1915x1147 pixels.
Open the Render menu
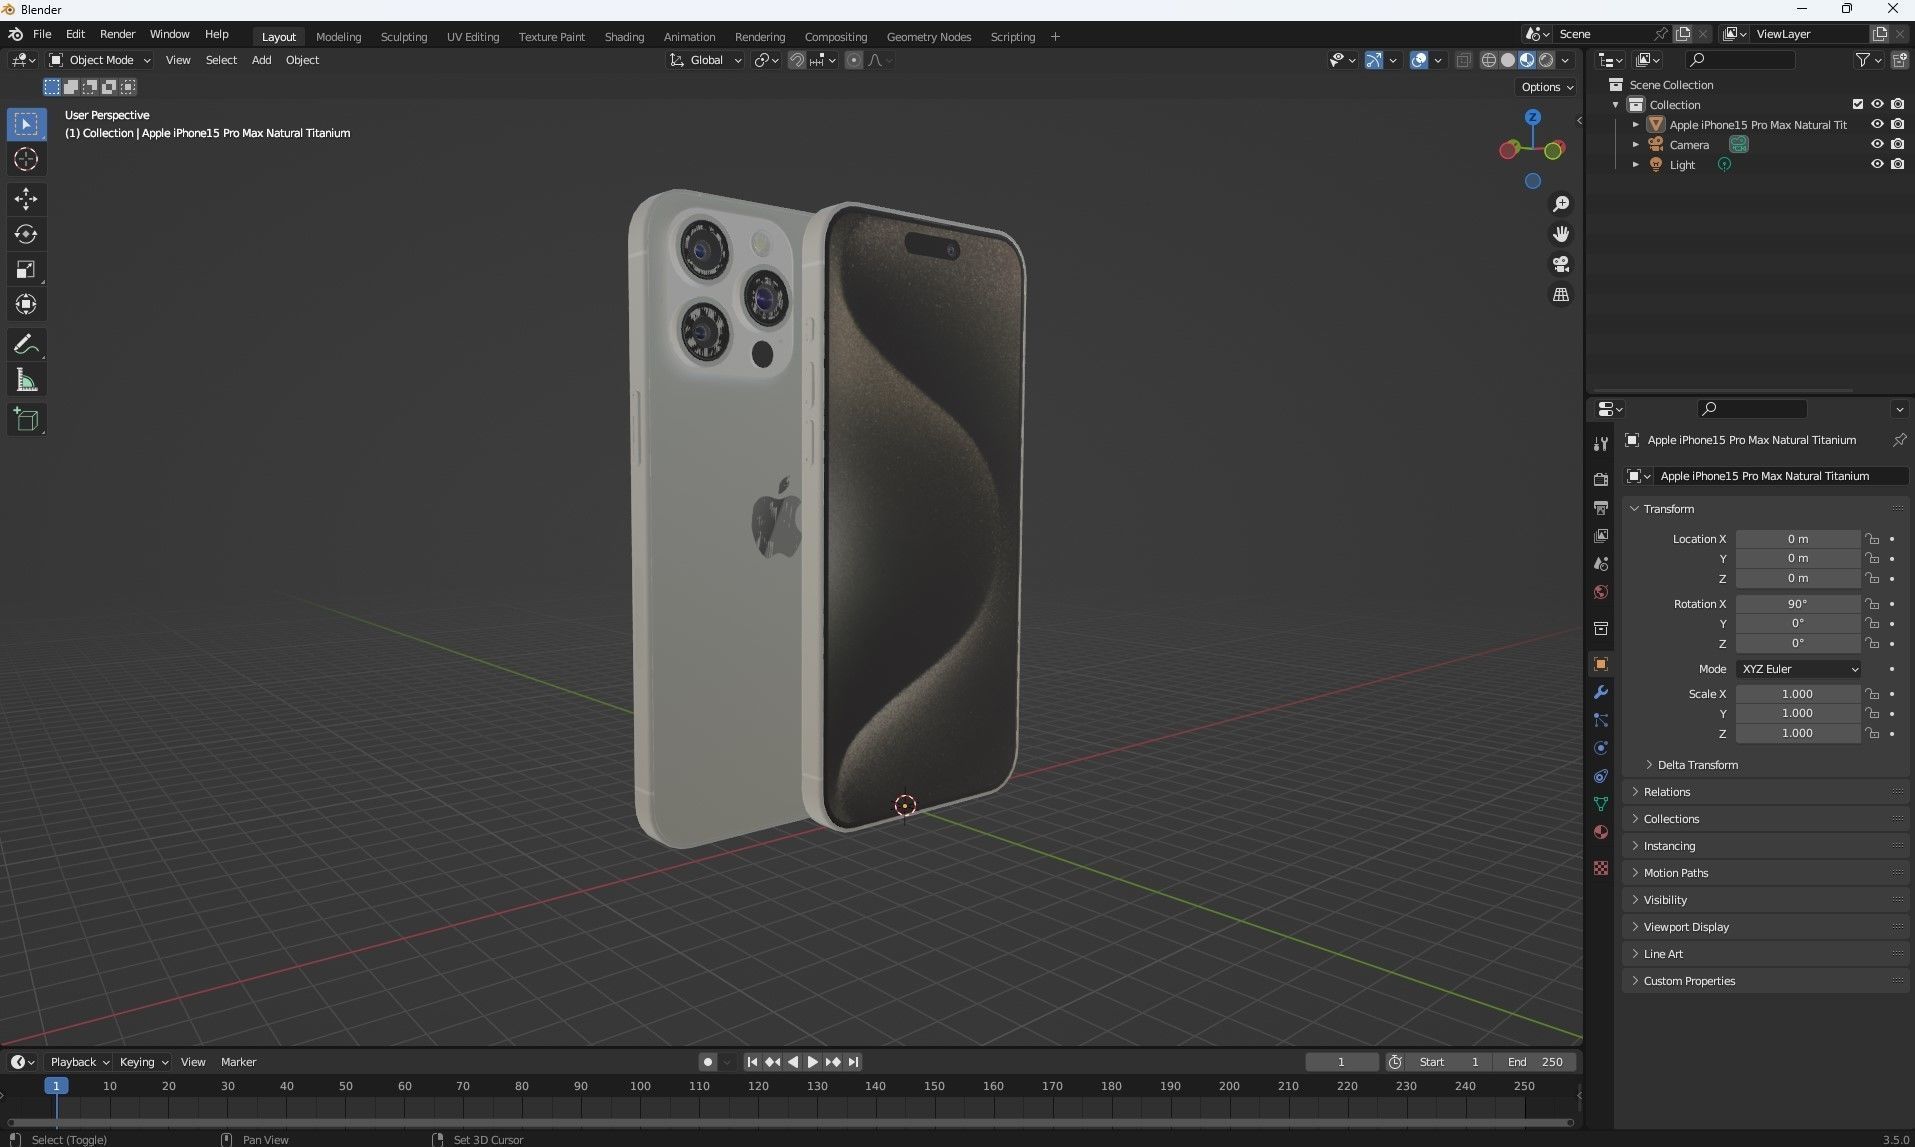[117, 34]
